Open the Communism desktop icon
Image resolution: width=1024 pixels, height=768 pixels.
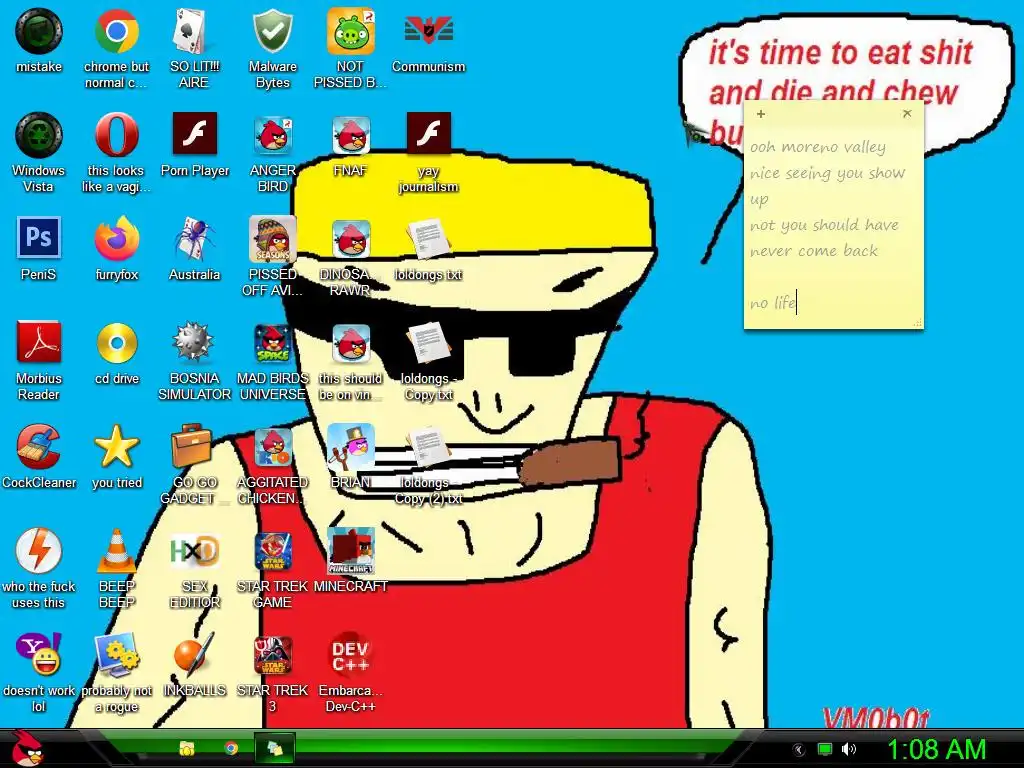point(428,31)
